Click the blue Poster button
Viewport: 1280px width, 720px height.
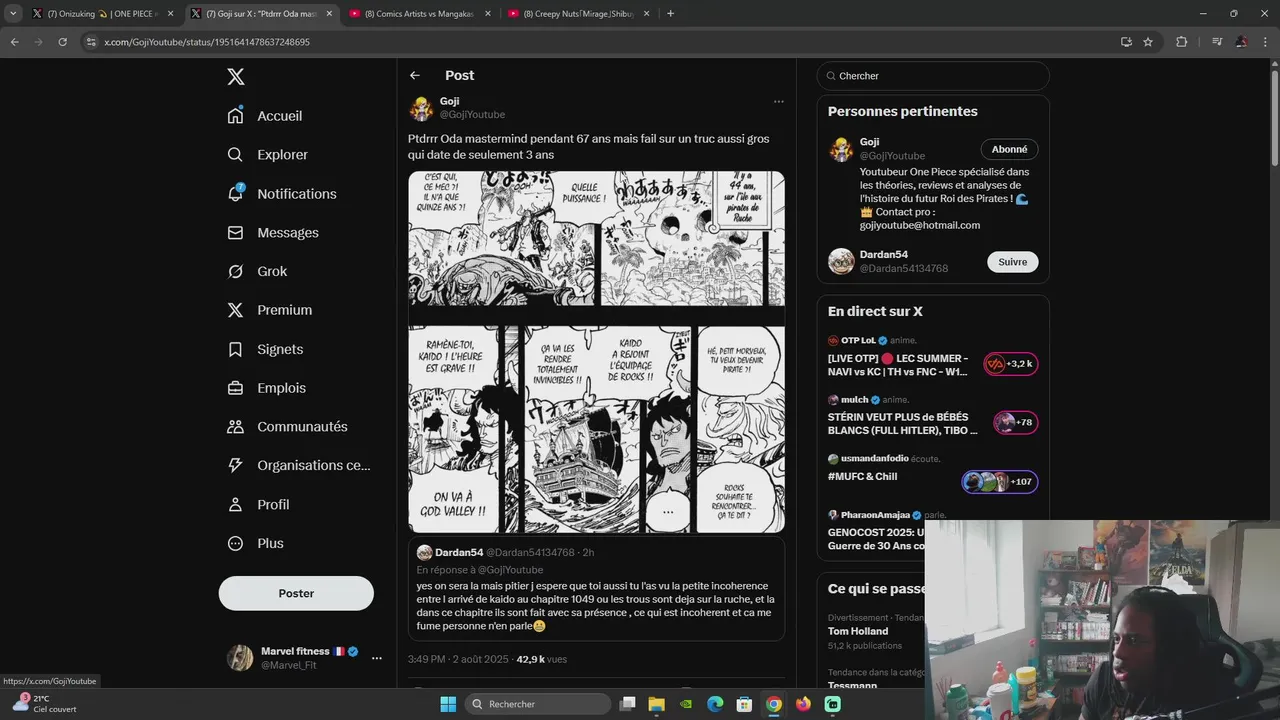(296, 593)
